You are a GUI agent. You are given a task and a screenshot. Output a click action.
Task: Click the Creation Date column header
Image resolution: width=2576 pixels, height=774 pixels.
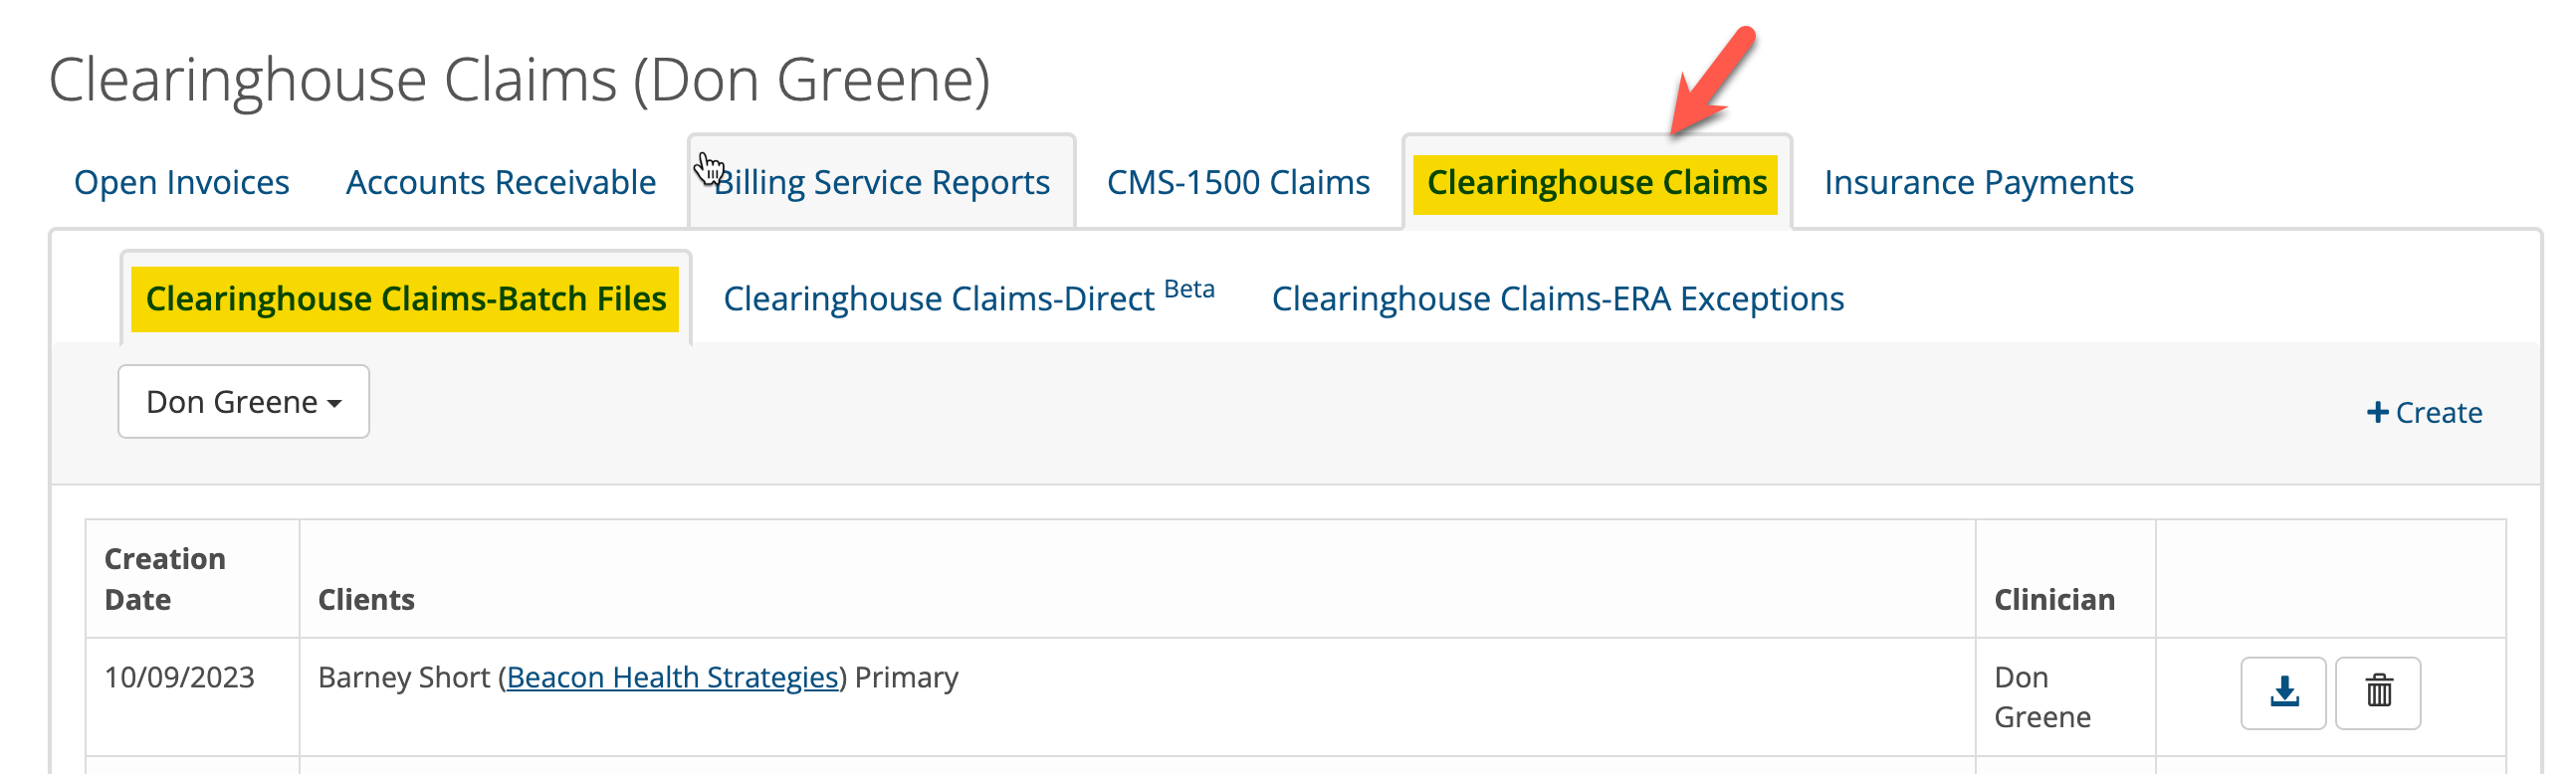pos(165,578)
